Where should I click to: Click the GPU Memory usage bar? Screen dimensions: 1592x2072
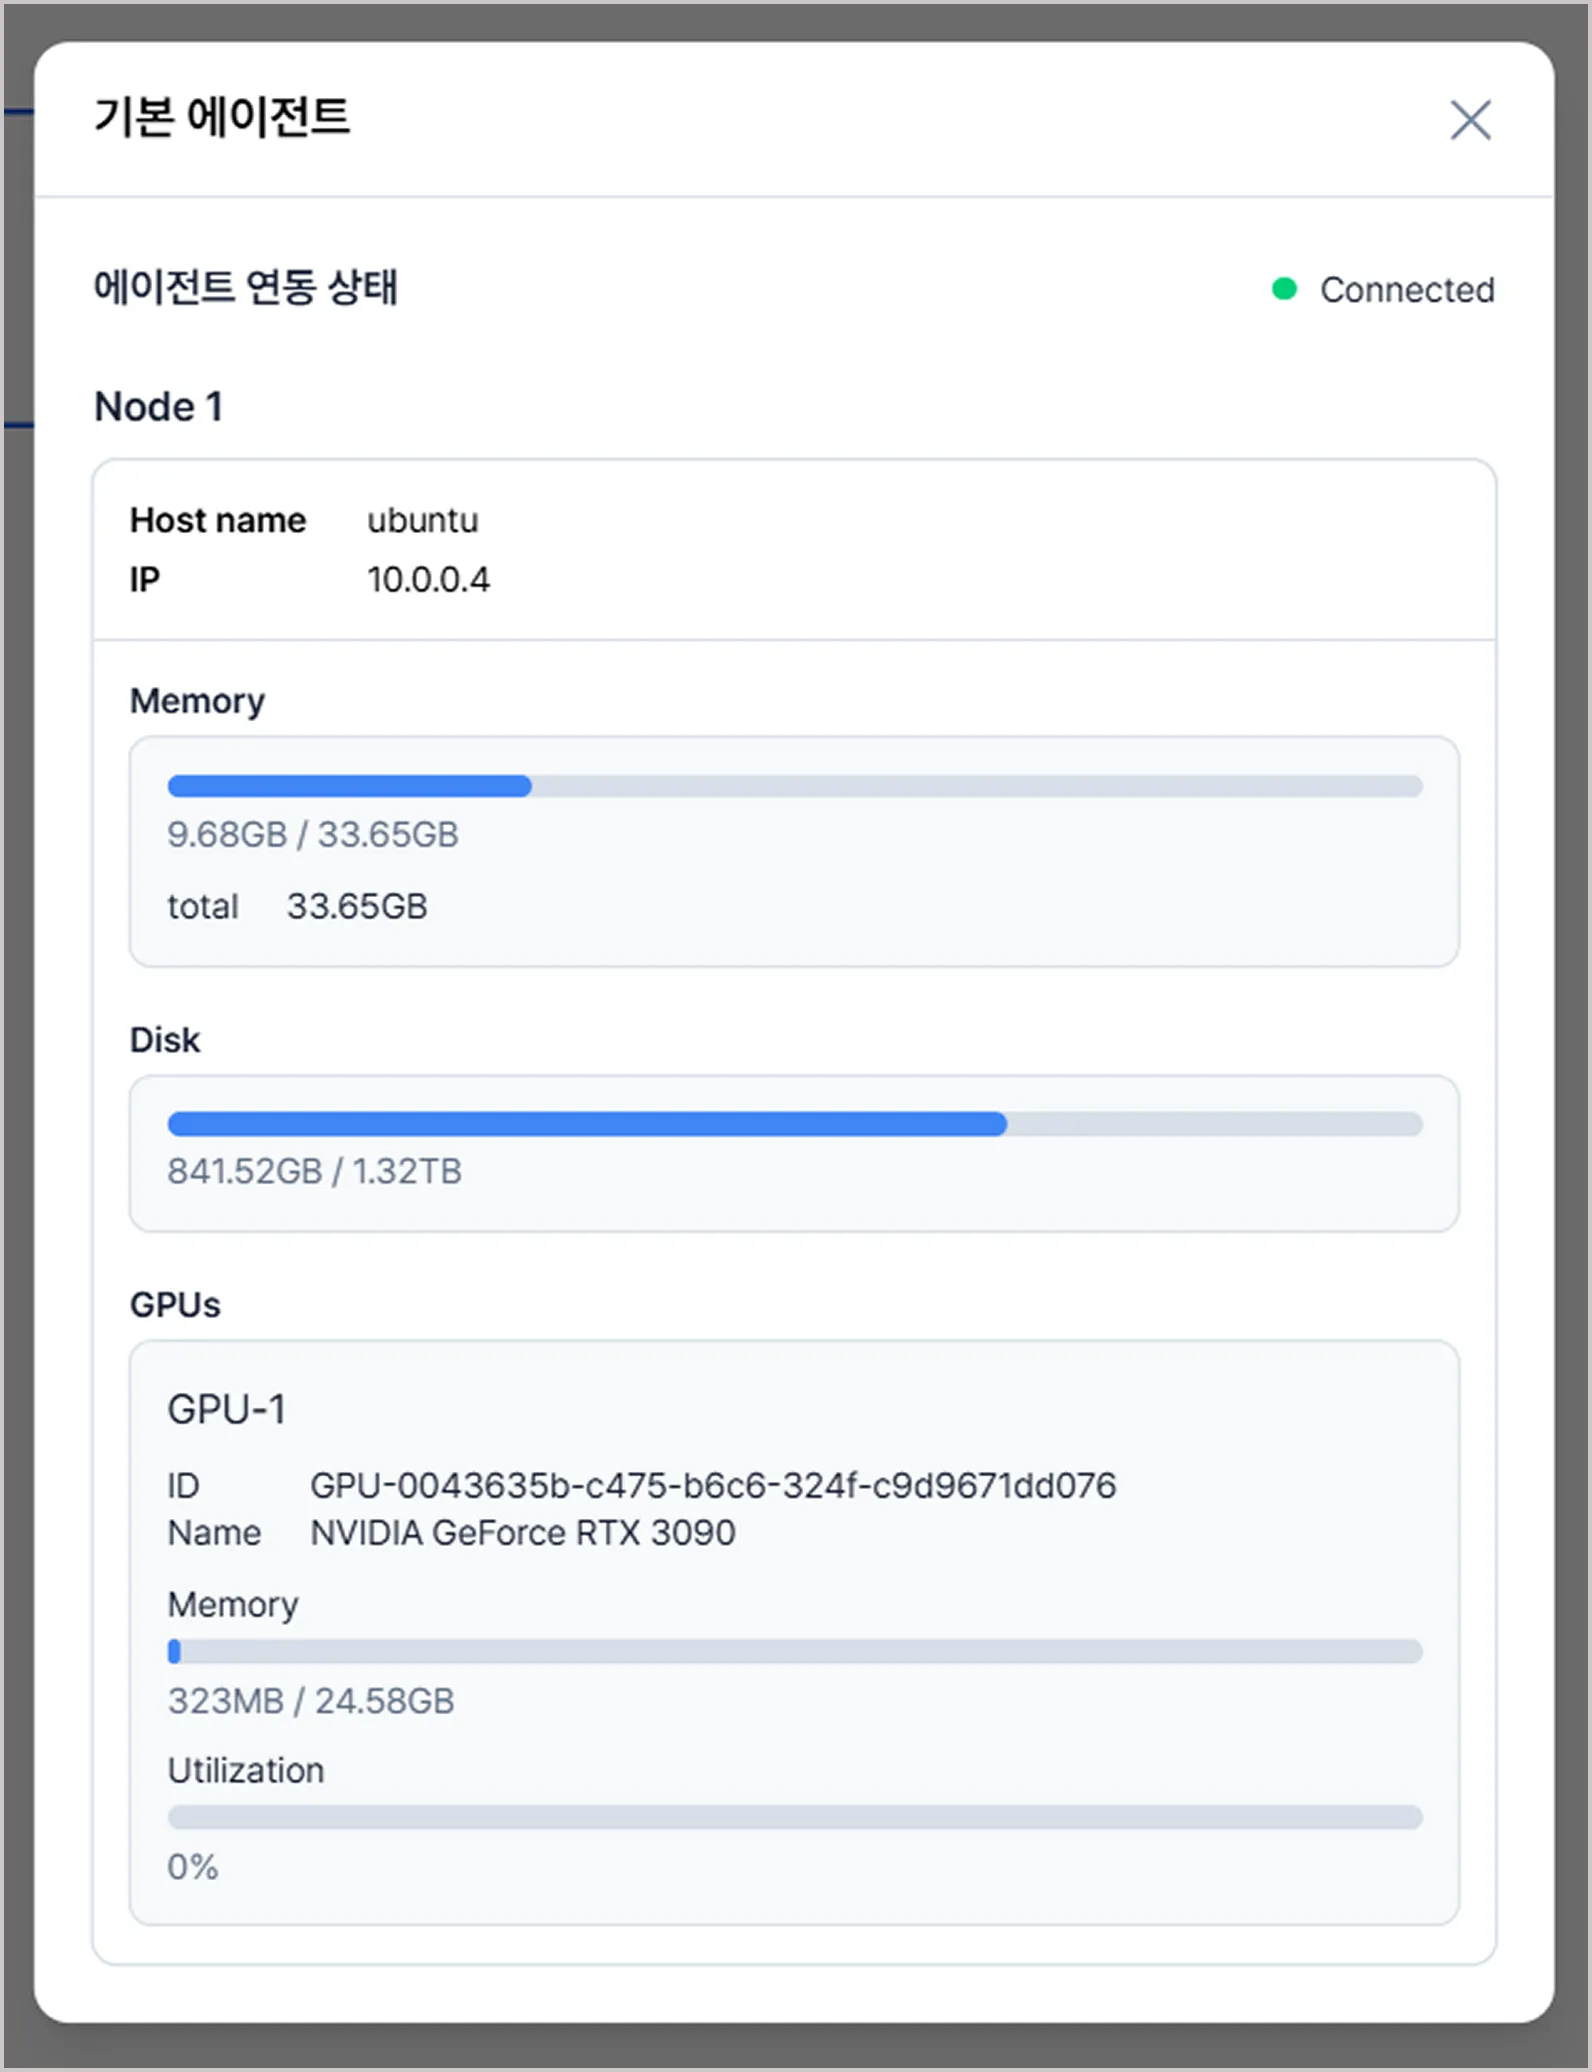pos(795,1651)
